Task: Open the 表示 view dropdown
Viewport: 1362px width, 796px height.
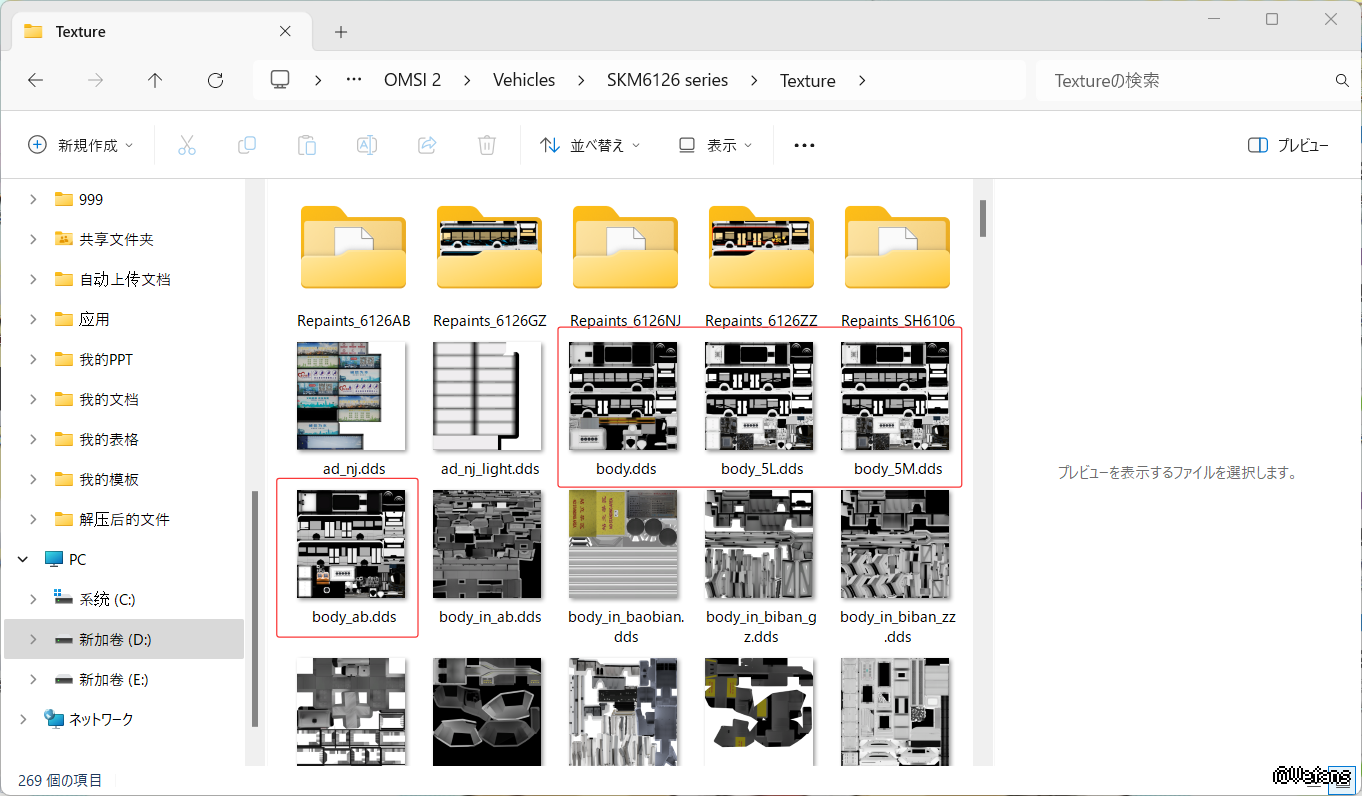Action: pyautogui.click(x=715, y=145)
